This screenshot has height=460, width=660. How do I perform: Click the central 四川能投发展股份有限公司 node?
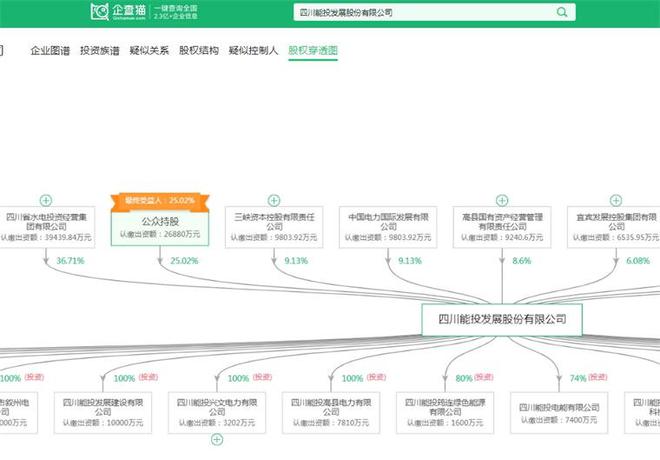point(502,319)
